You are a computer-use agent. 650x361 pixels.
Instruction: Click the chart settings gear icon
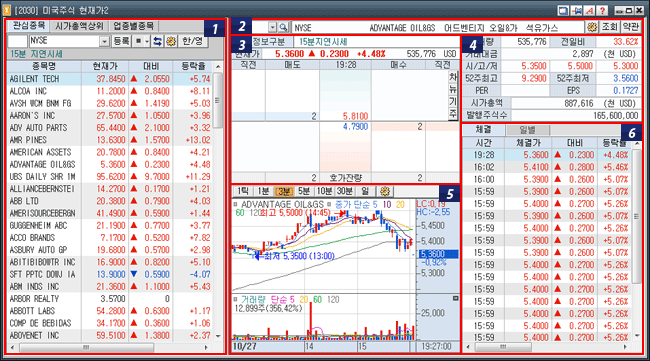[385, 191]
